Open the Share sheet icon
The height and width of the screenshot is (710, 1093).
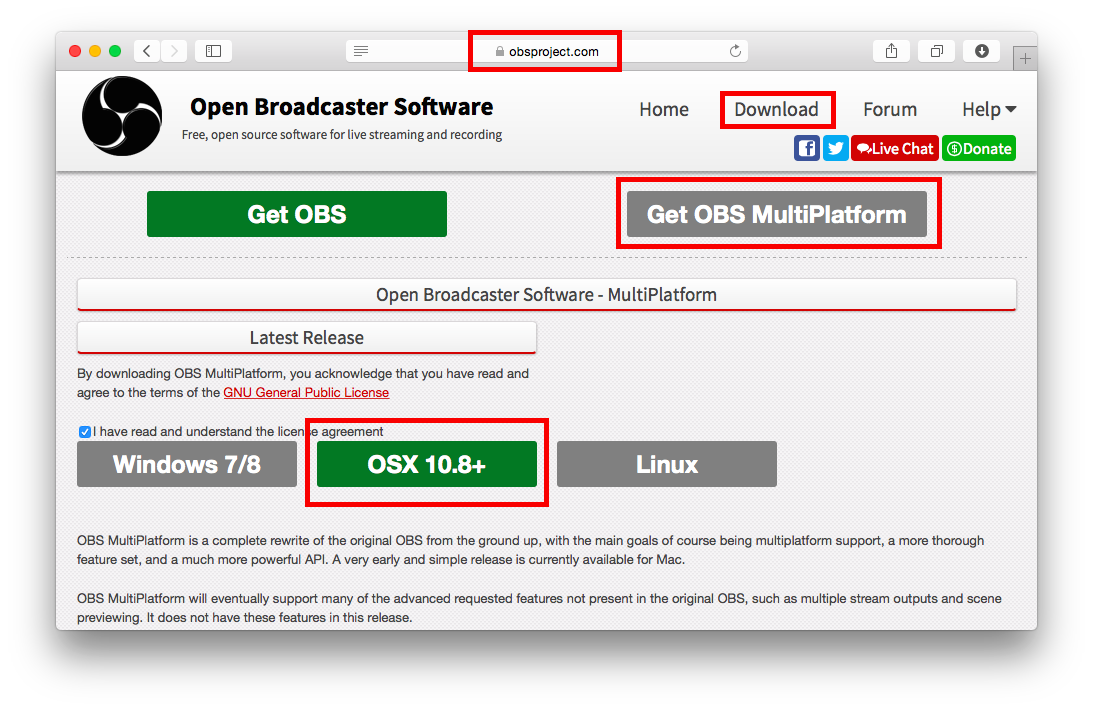tap(891, 51)
